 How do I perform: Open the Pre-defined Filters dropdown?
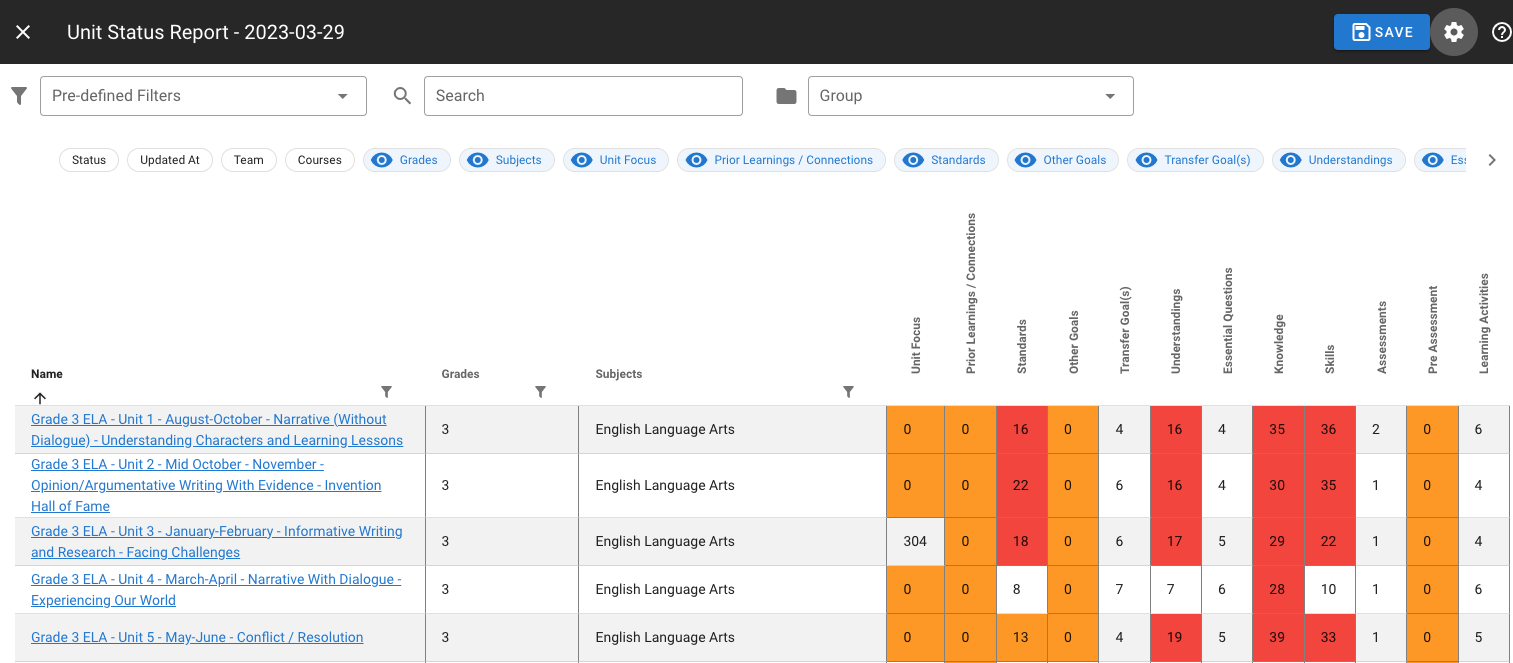[x=203, y=96]
